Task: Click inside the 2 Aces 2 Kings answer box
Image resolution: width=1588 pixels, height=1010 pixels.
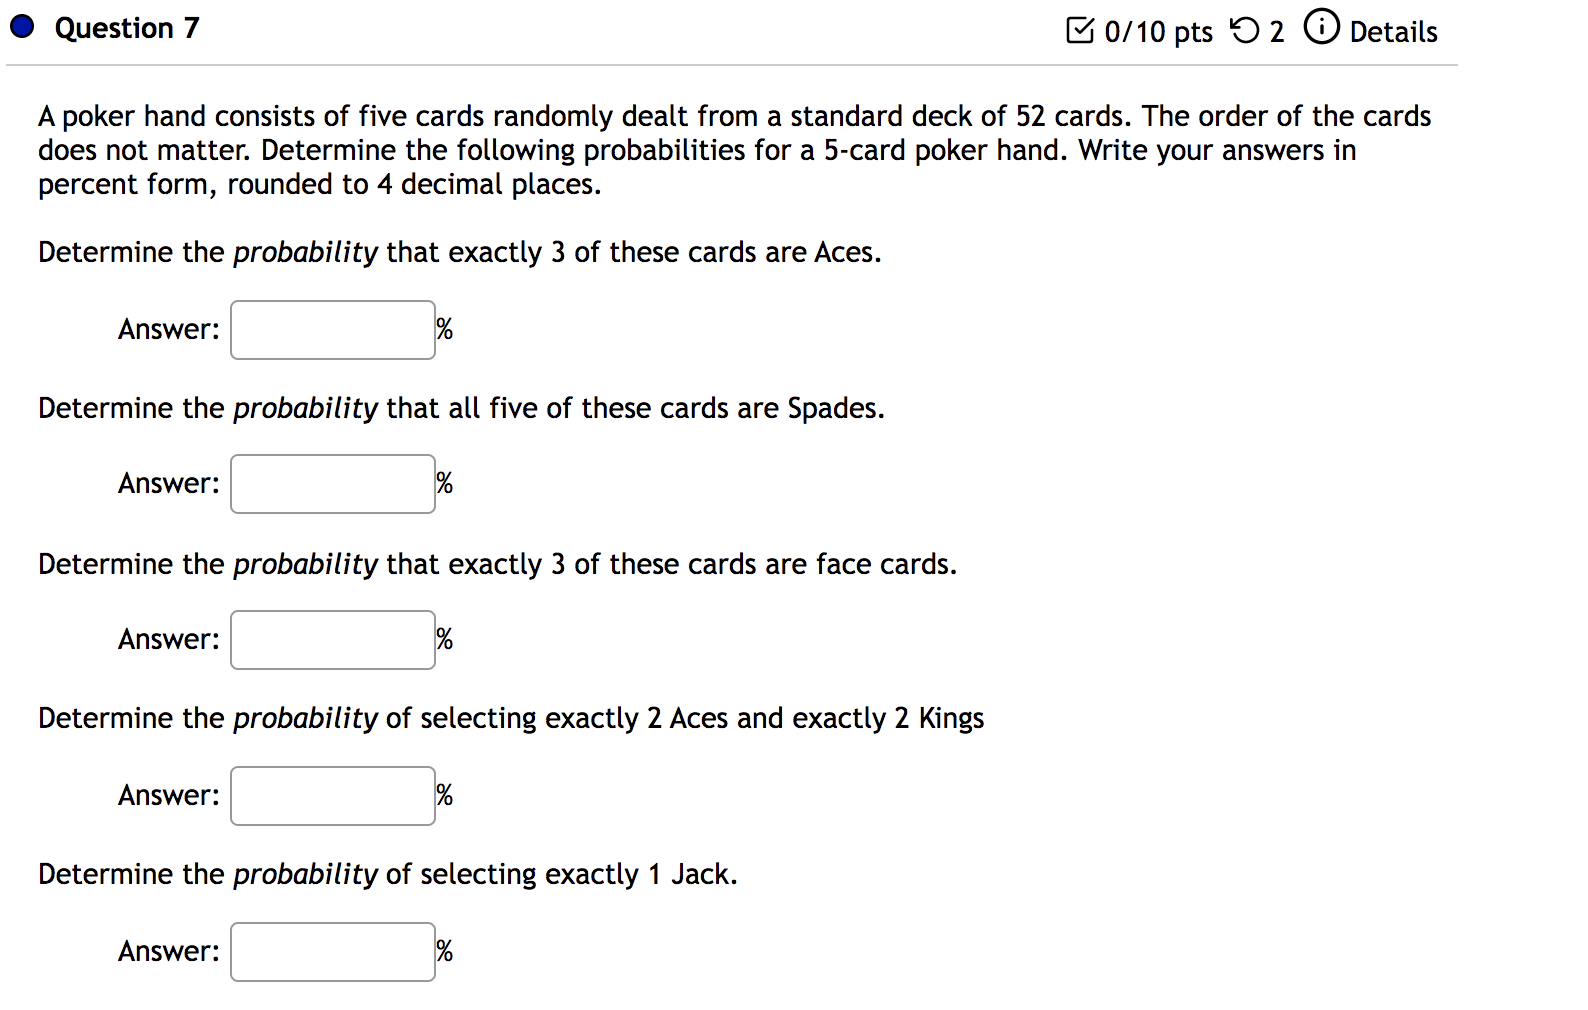Action: point(332,795)
